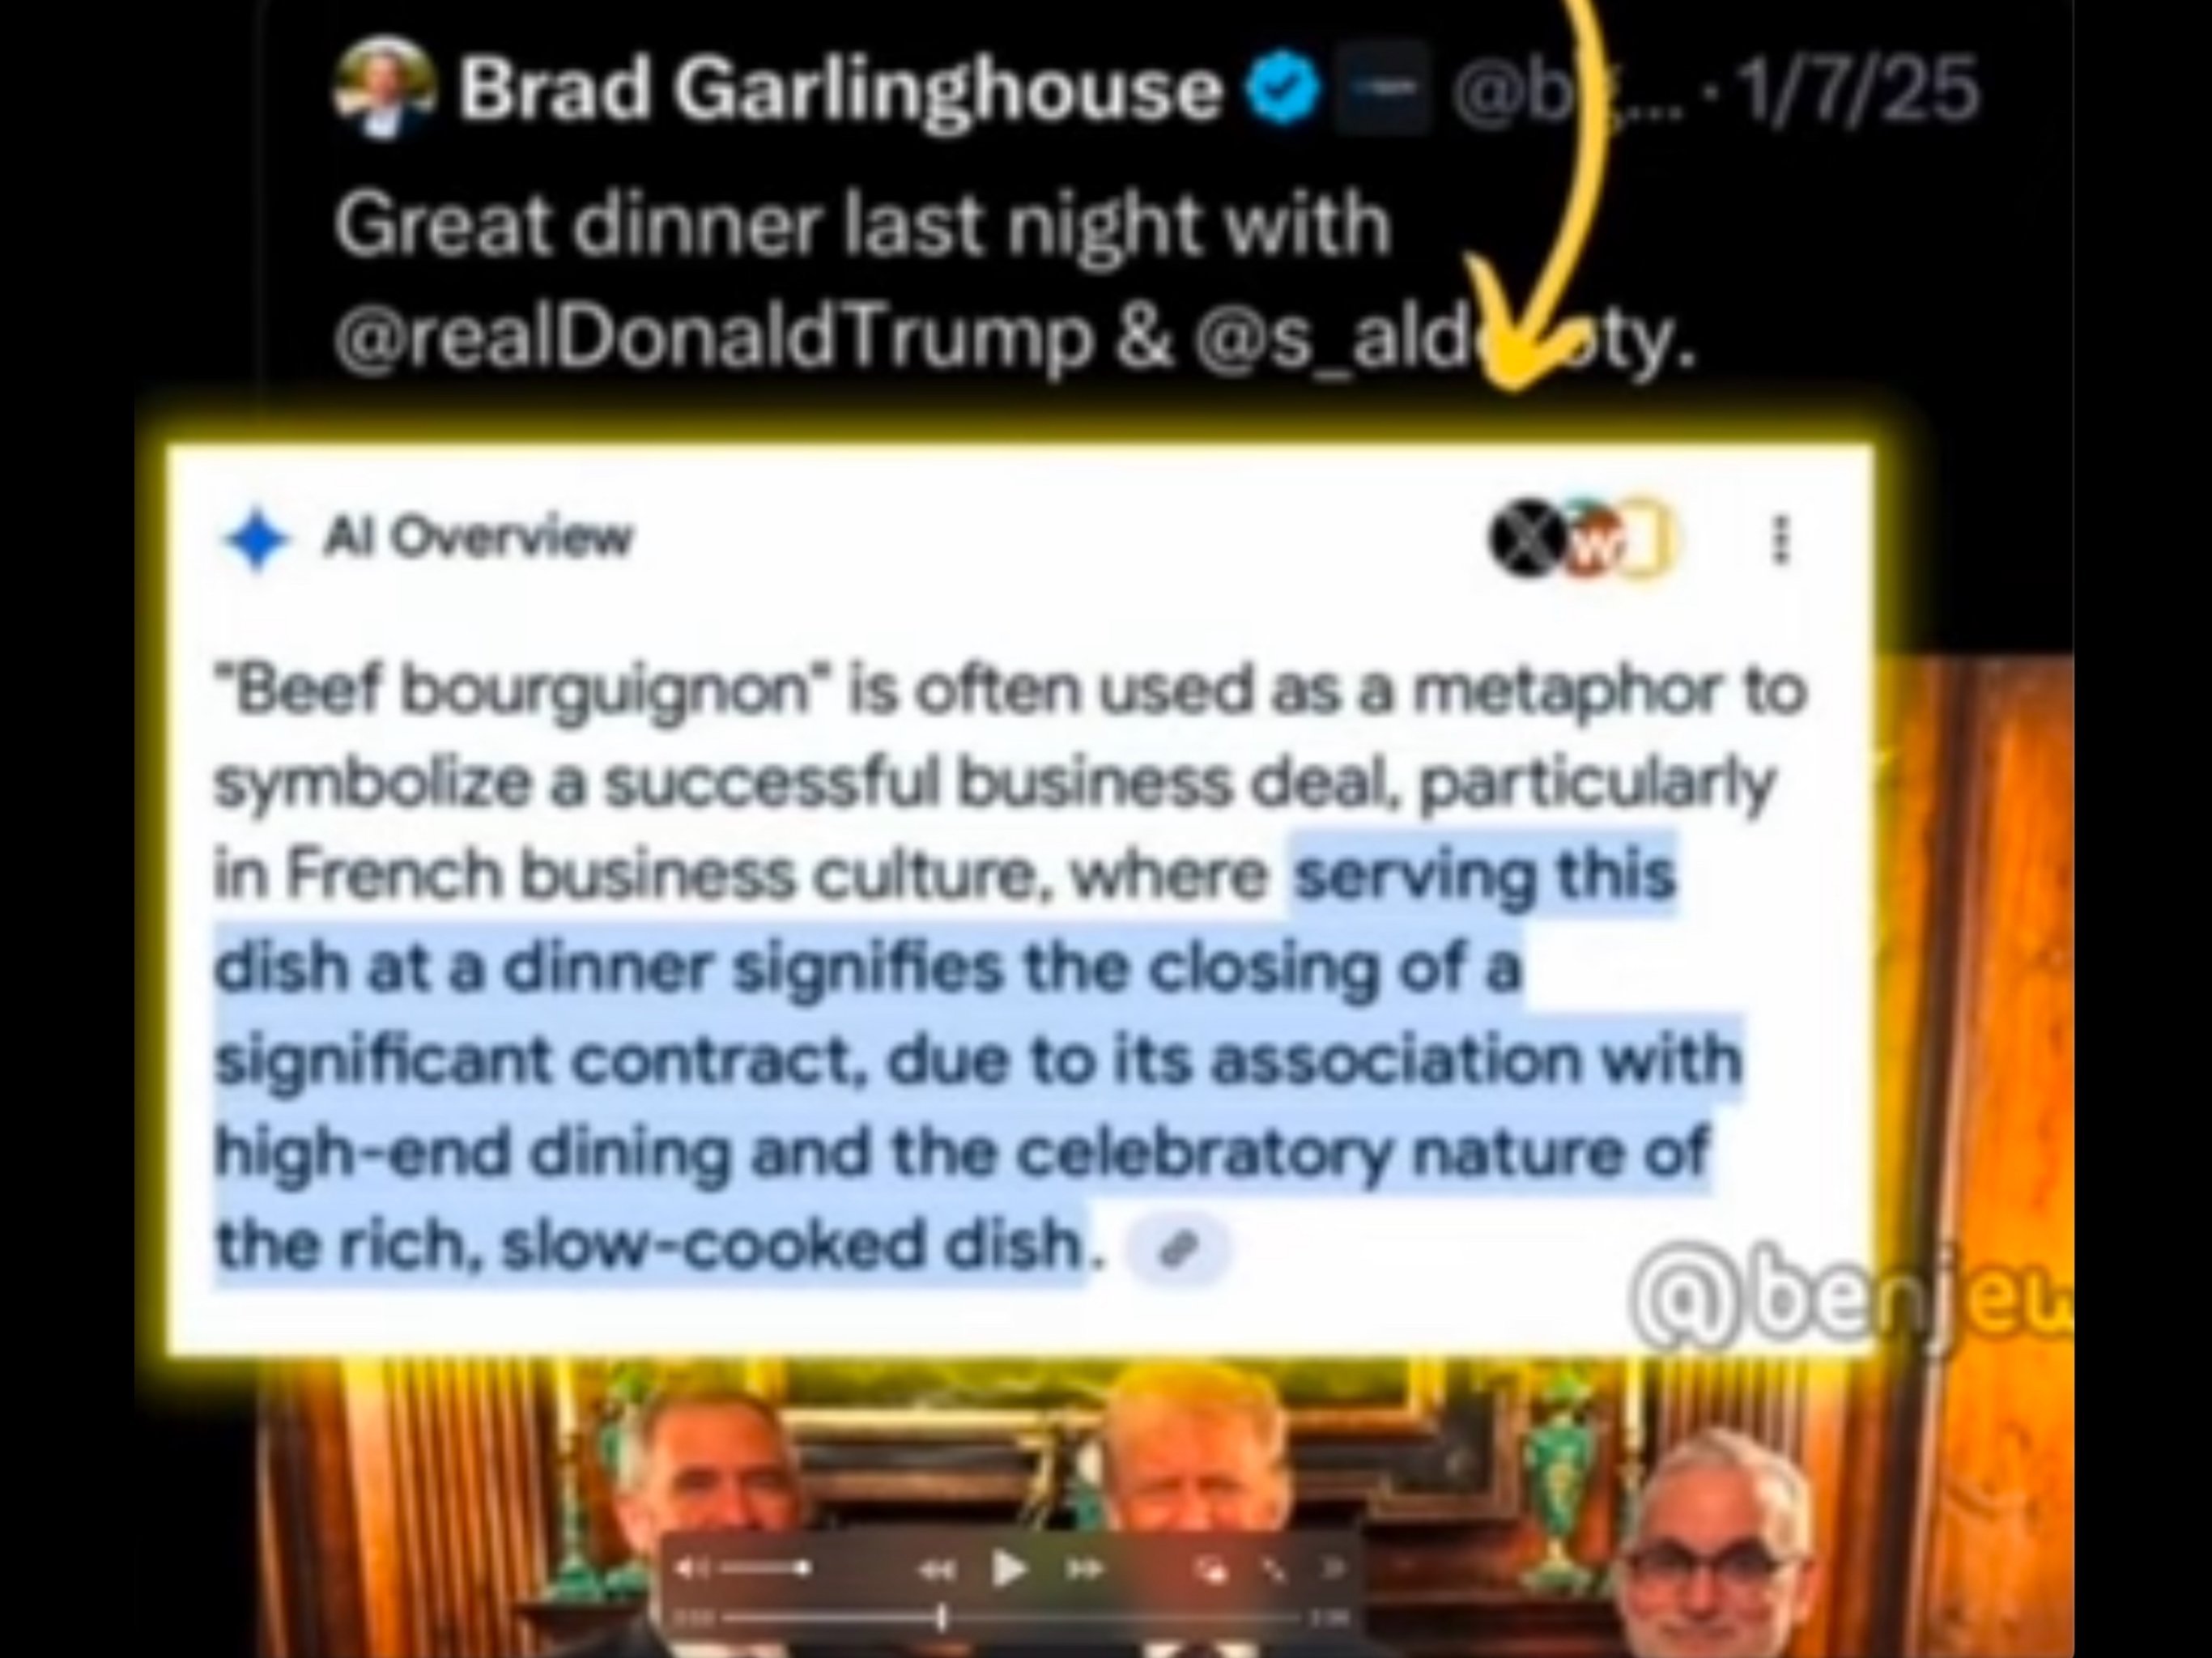Click the blue AI Overview sparkle icon
The height and width of the screenshot is (1658, 2212).
tap(257, 540)
